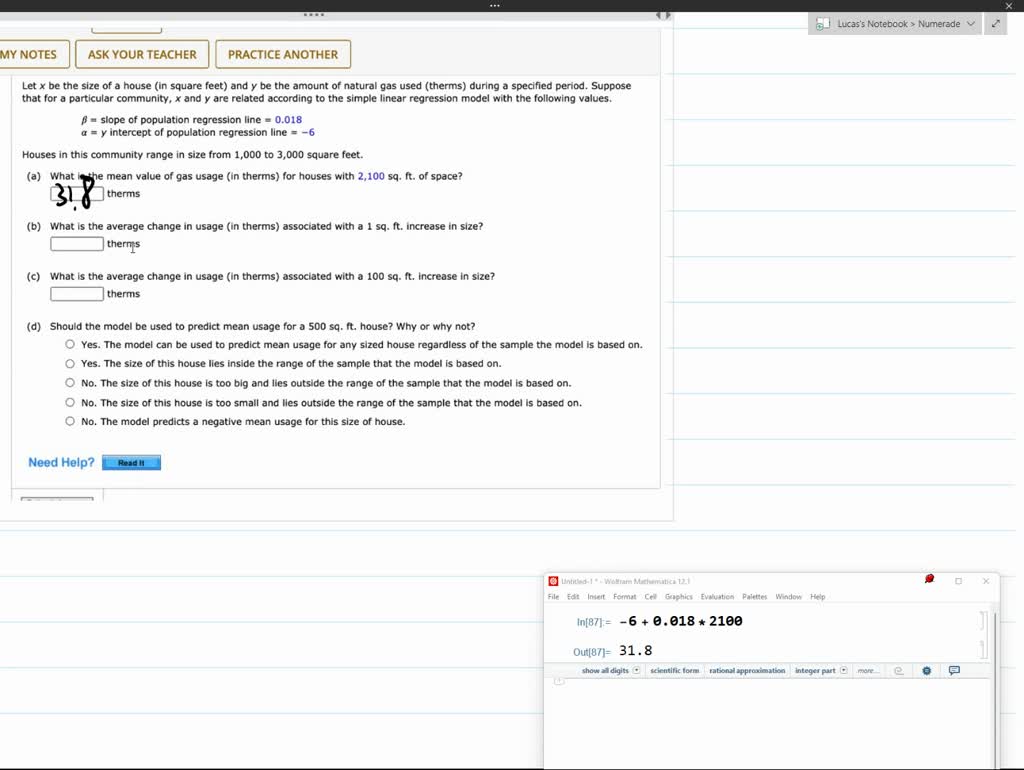Click the part (b) therms answer field

[x=77, y=244]
